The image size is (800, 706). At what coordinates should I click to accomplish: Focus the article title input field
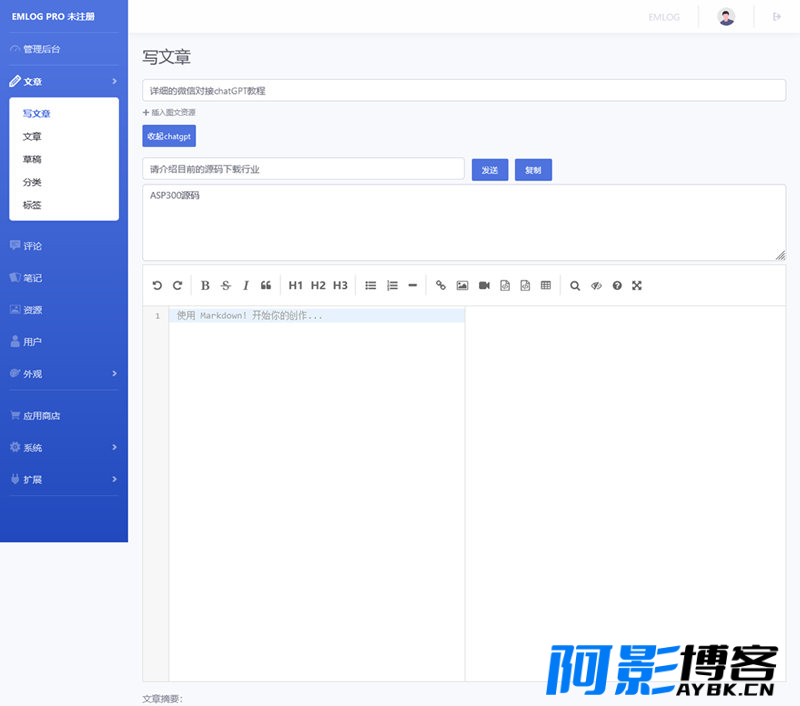click(x=464, y=90)
